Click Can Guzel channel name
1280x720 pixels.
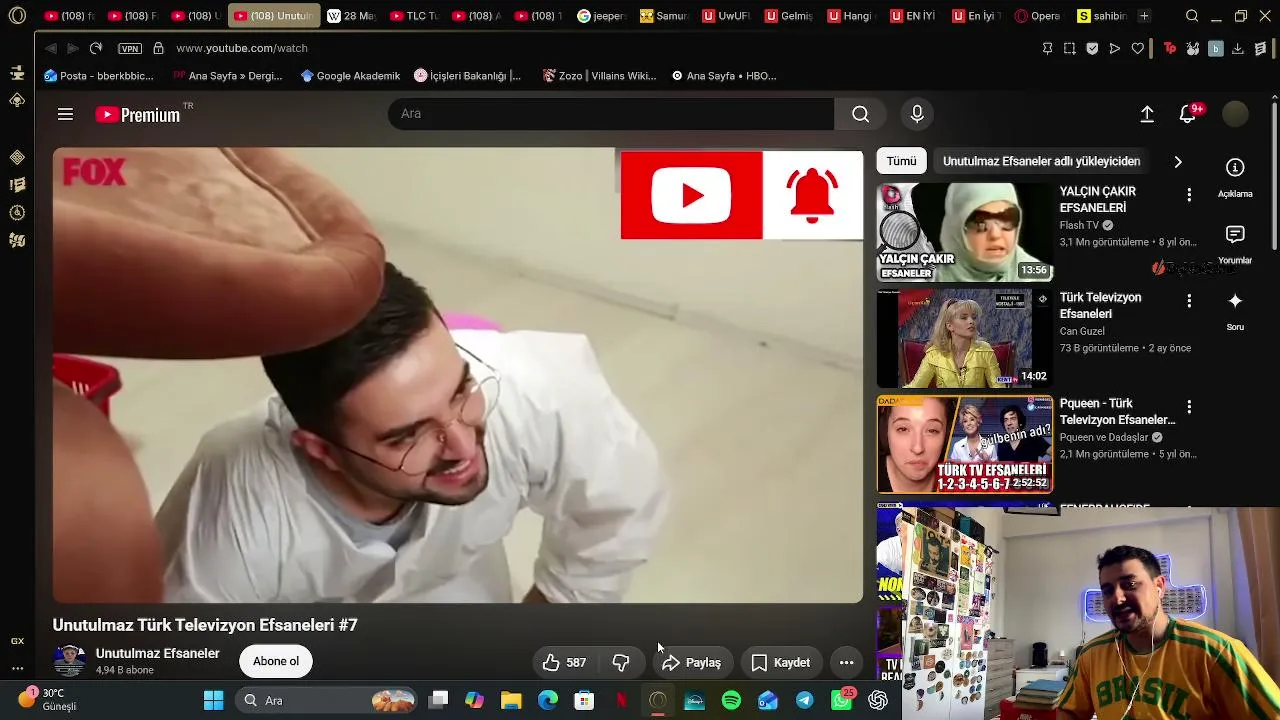(1082, 331)
